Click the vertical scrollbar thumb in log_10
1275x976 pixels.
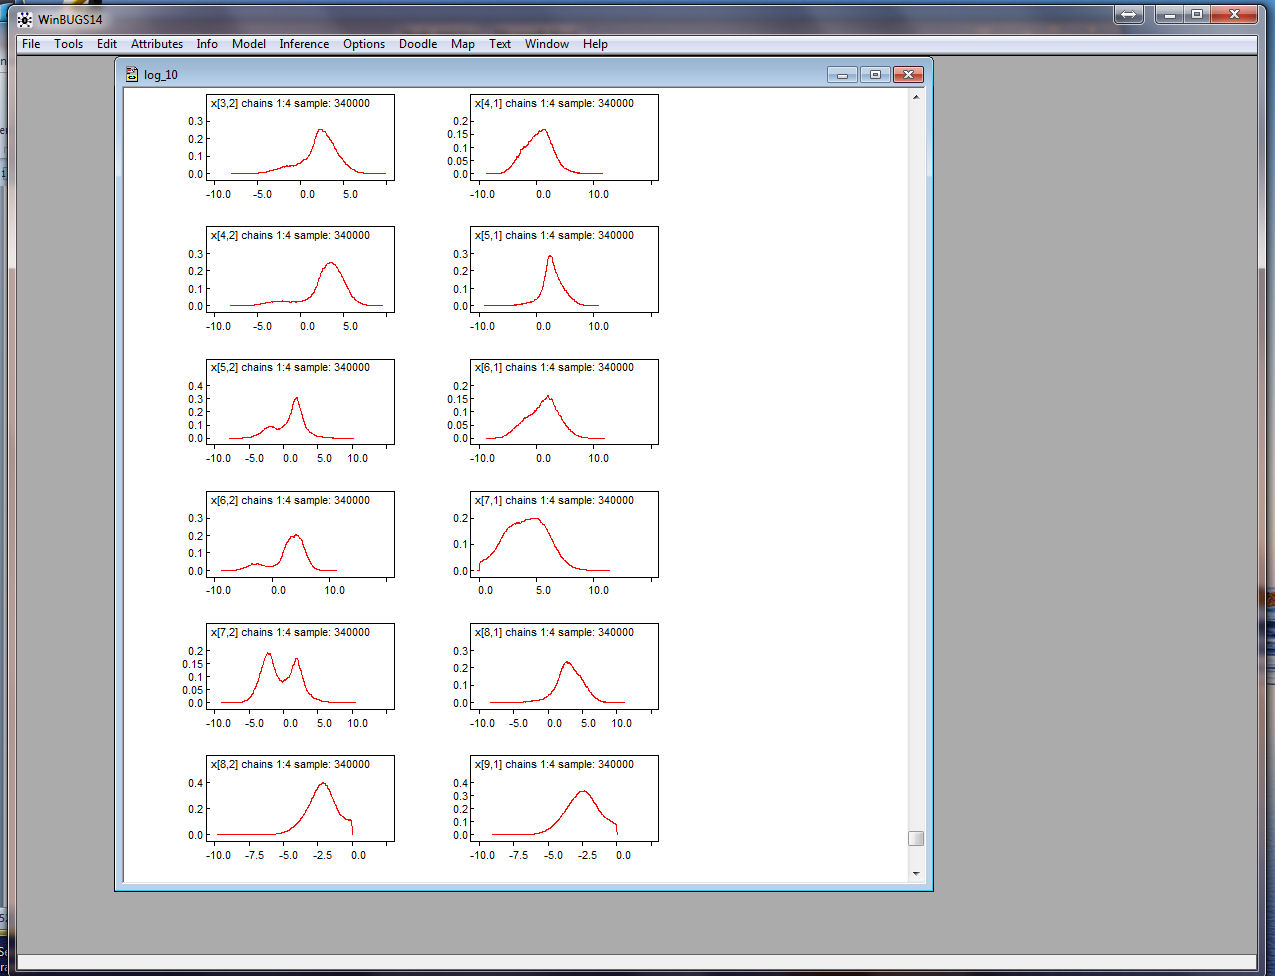916,838
